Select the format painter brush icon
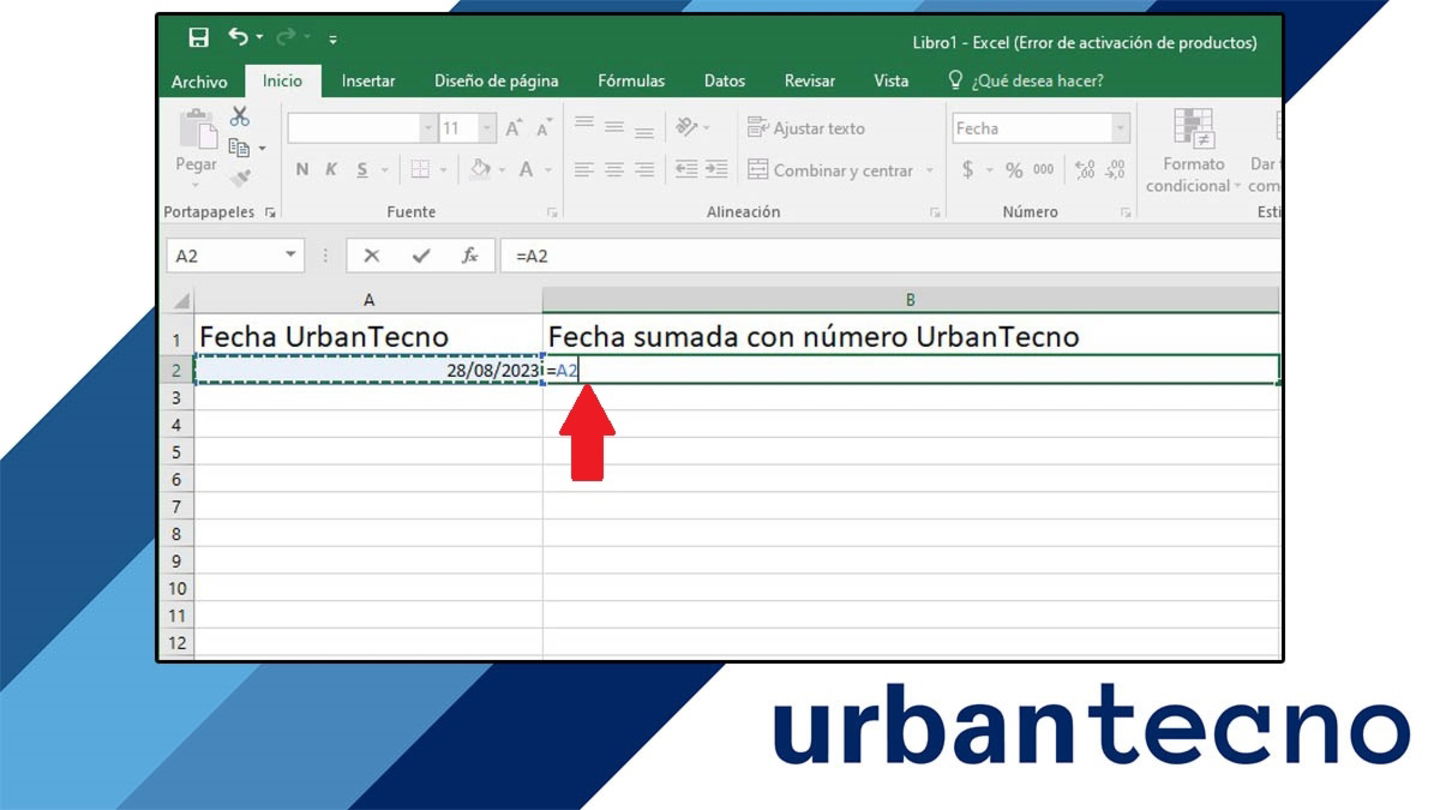The image size is (1440, 810). (239, 178)
